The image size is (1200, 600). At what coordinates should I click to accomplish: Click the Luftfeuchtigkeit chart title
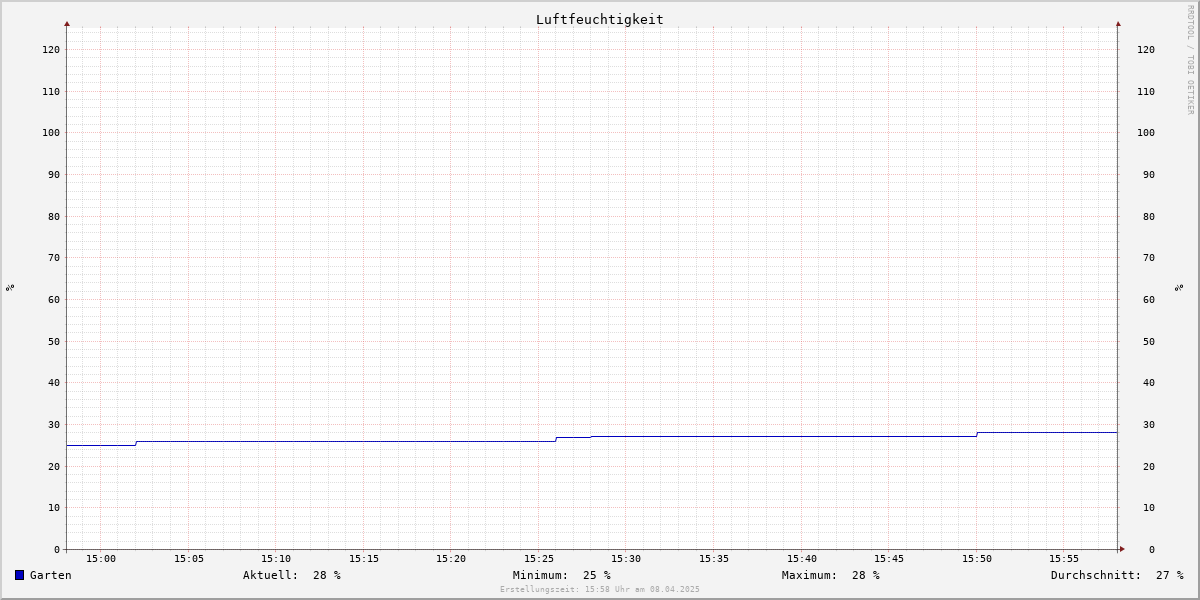[600, 19]
